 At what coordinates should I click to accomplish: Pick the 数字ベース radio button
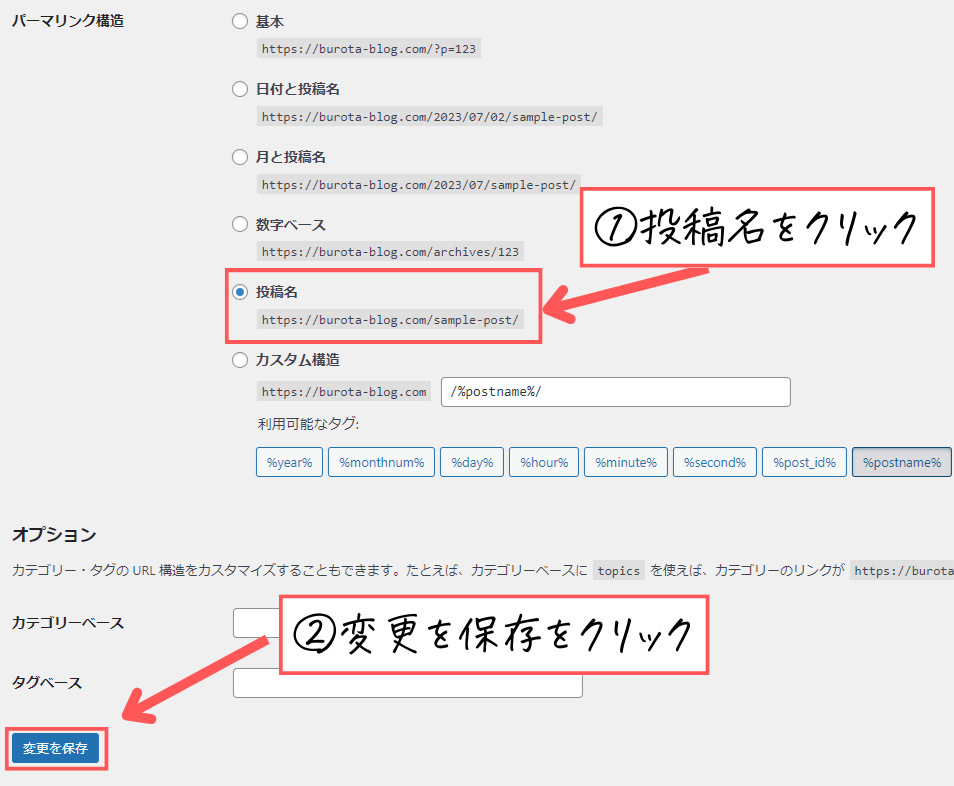(x=240, y=224)
